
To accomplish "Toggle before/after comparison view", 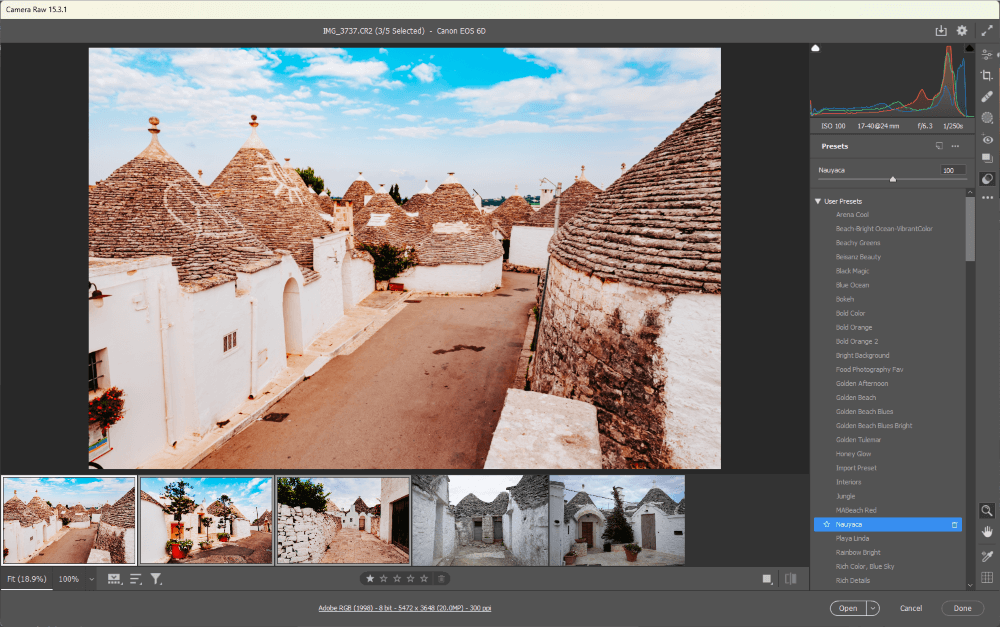I will pyautogui.click(x=791, y=579).
